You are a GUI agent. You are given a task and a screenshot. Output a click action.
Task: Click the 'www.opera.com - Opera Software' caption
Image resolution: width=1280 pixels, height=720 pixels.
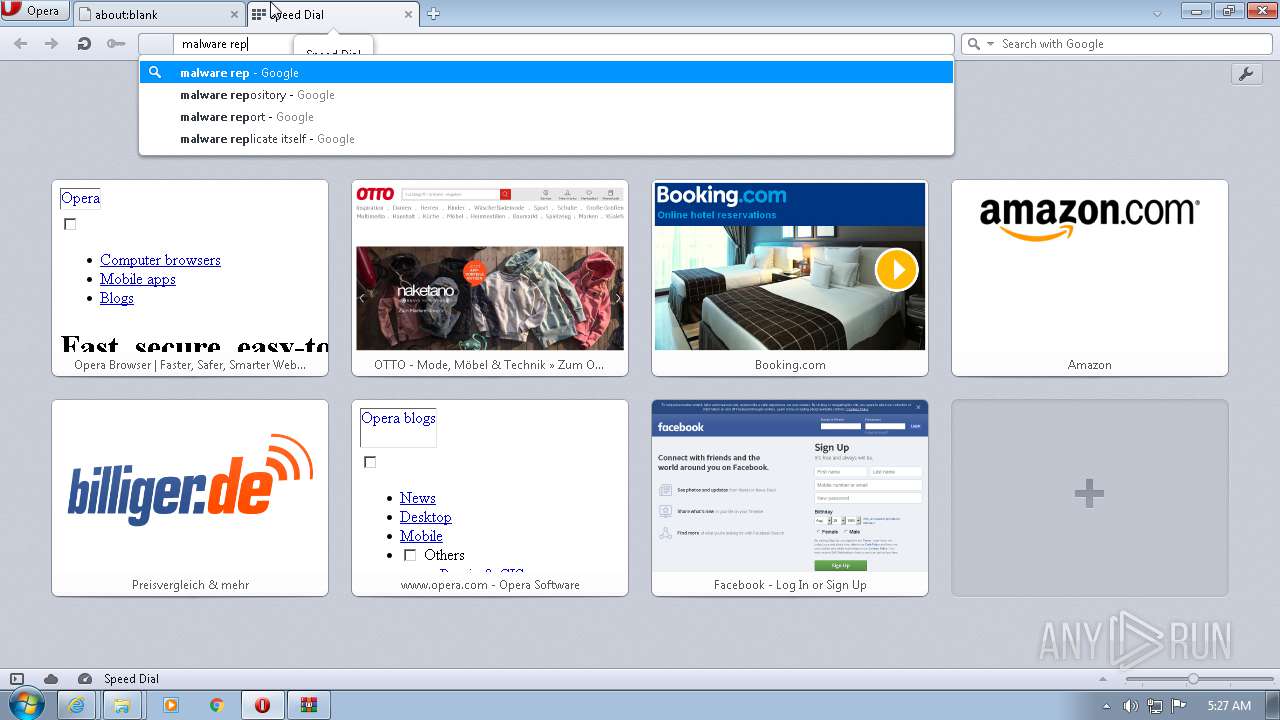(490, 585)
